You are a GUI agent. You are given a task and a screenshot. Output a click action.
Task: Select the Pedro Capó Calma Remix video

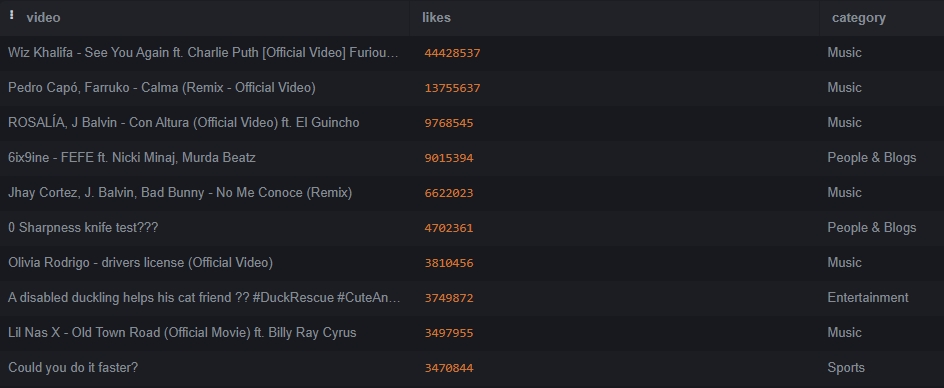click(x=472, y=88)
